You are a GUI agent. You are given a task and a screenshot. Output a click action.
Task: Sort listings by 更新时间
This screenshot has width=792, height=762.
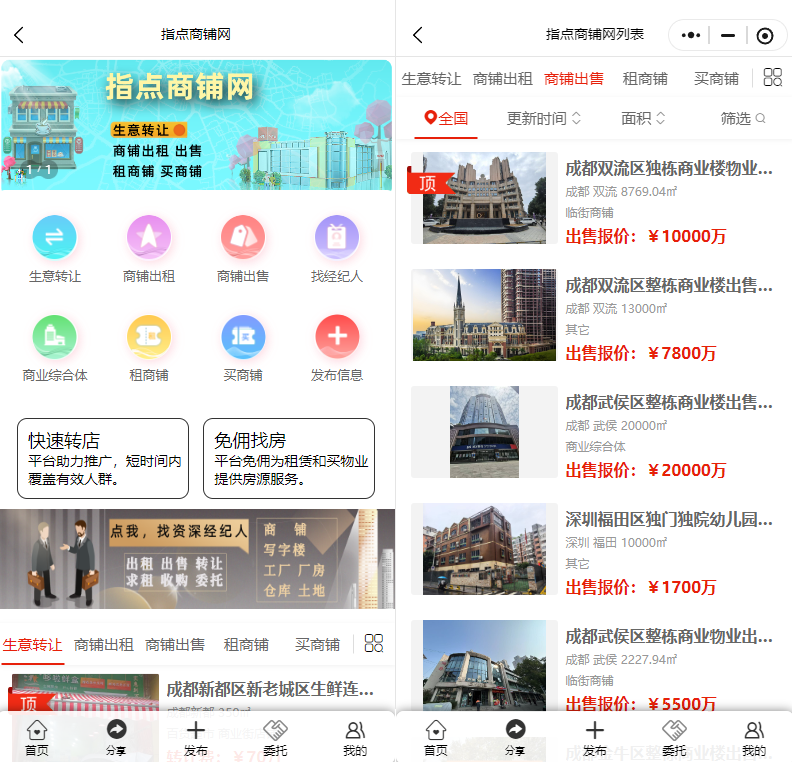pyautogui.click(x=543, y=118)
